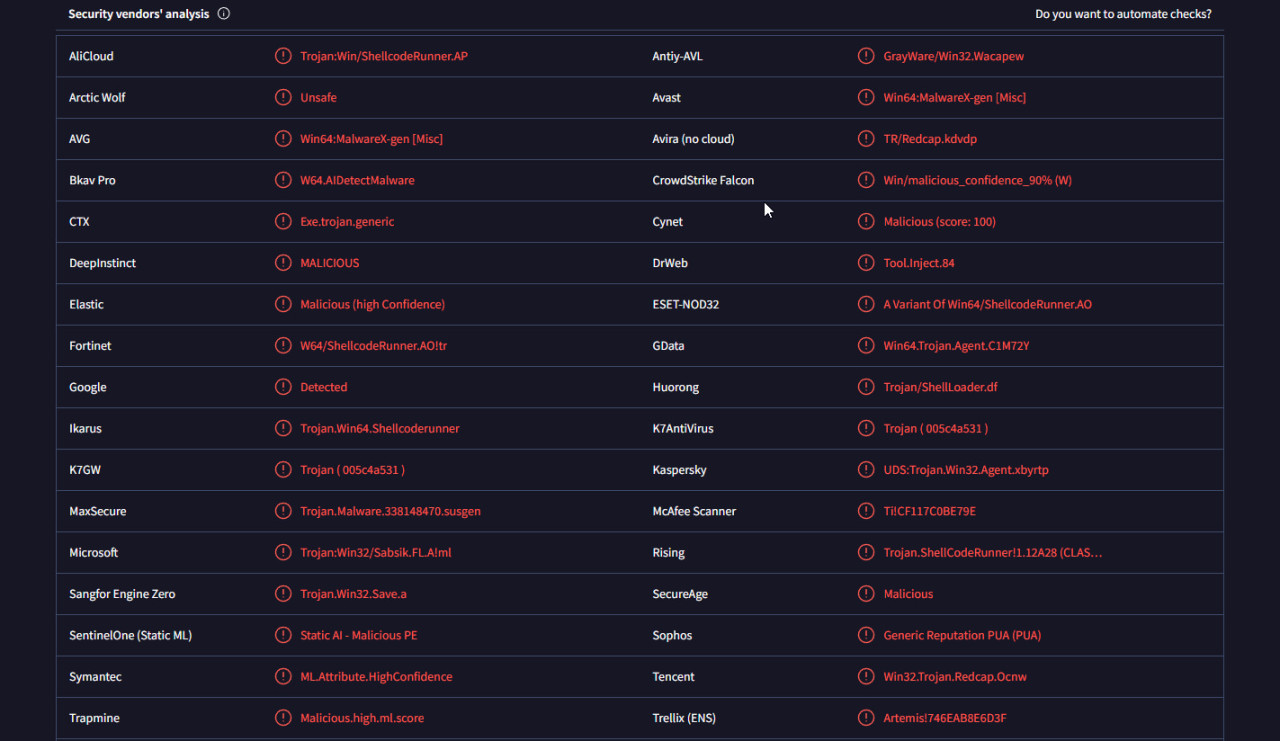Screen dimensions: 1280x741
Task: Click the alert icon beside Symantec ML.Attribute.HighConfidence
Action: click(x=283, y=677)
